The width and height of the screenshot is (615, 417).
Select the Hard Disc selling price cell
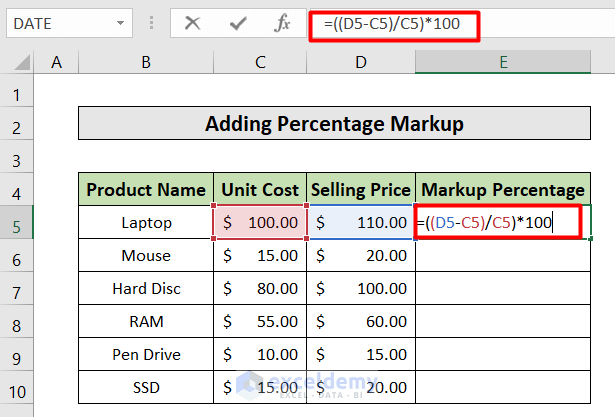(361, 288)
